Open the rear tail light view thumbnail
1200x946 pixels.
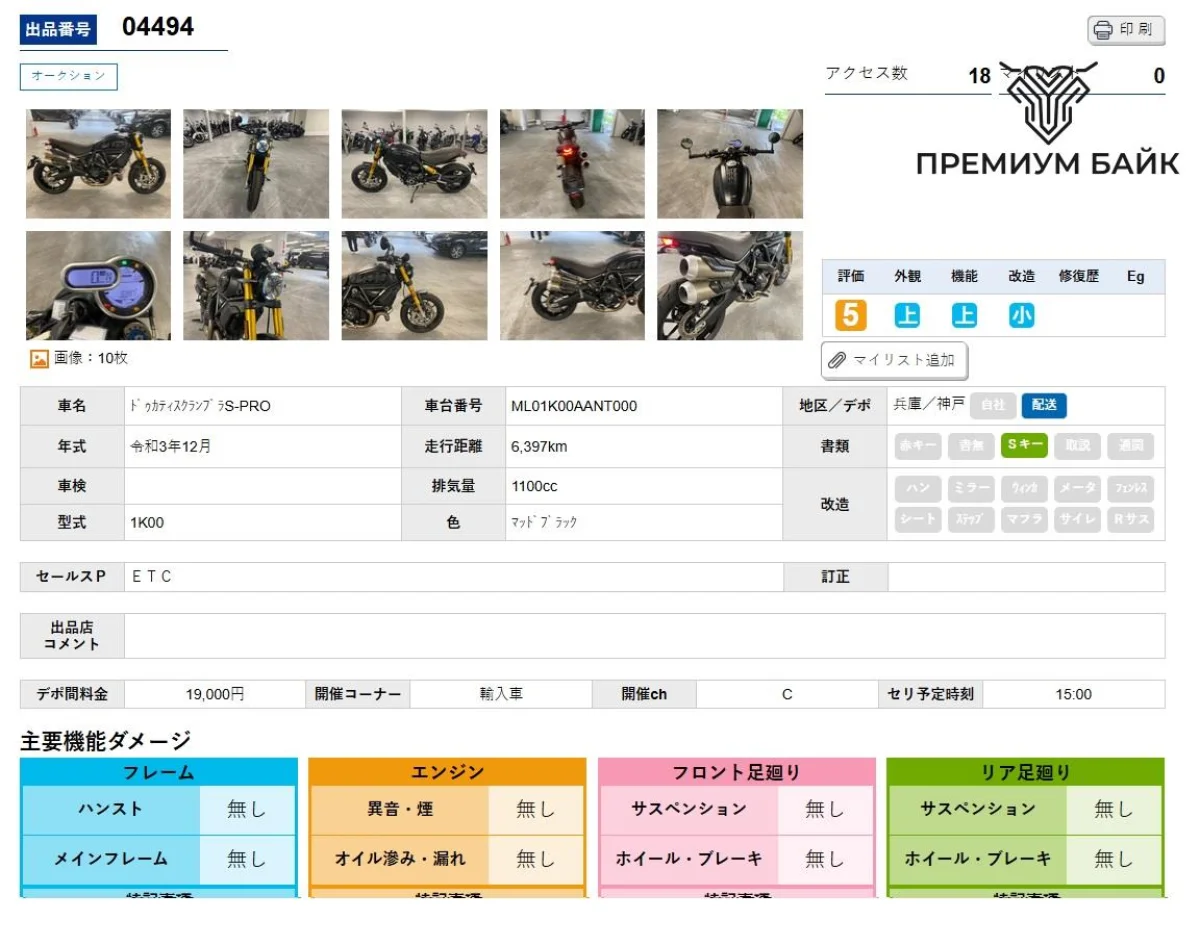click(572, 164)
